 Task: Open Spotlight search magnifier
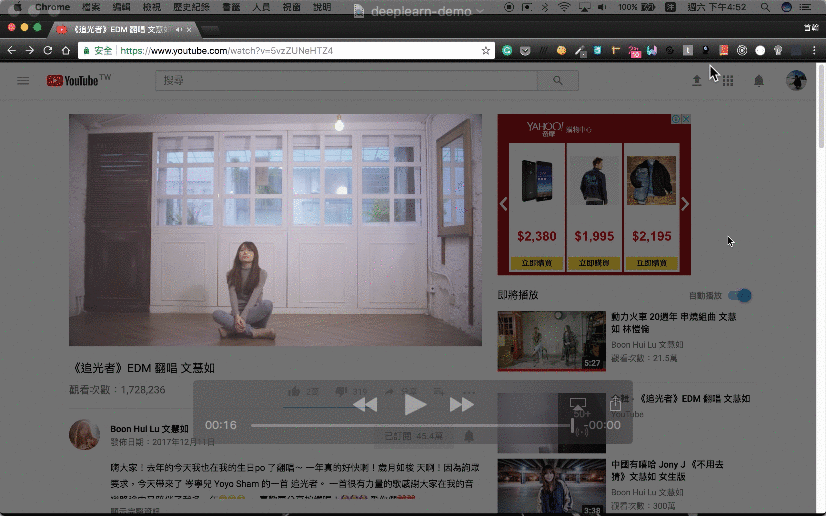(x=765, y=7)
